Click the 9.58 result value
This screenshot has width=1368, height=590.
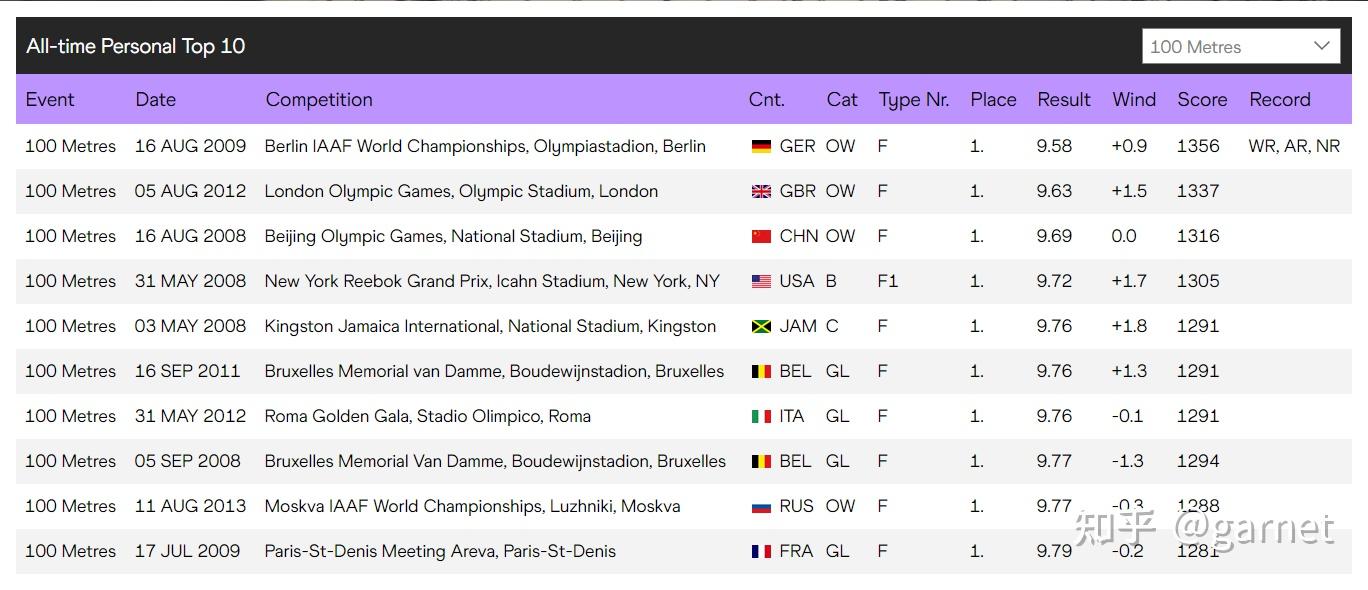point(1054,146)
